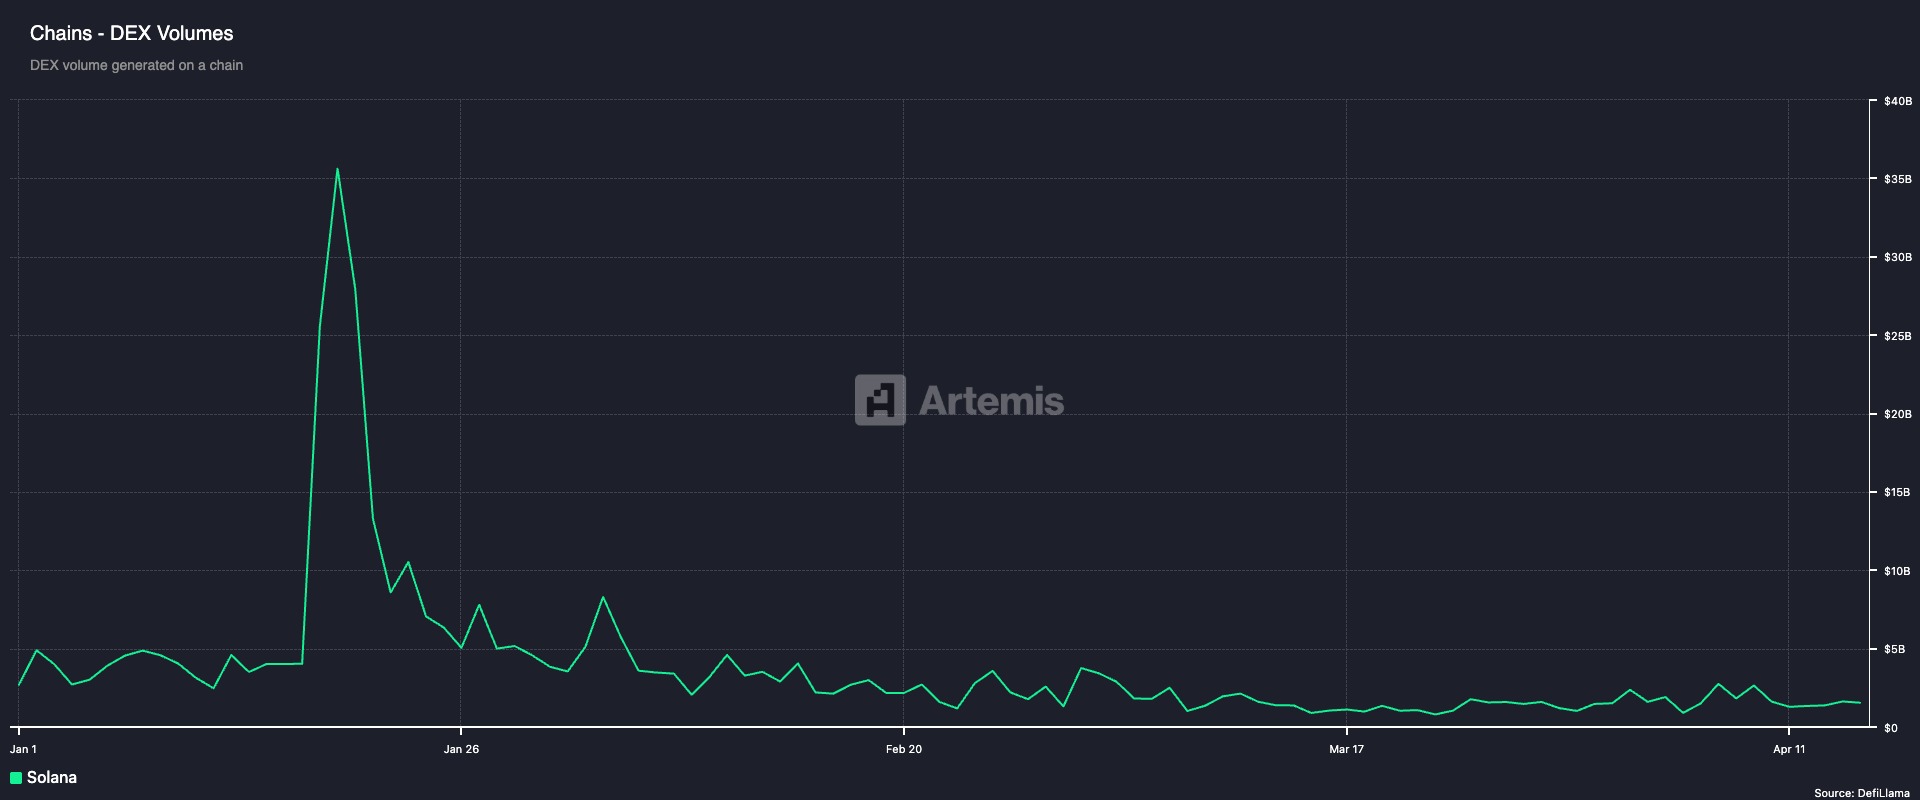Click the Artemis logo icon watermark

[x=880, y=400]
